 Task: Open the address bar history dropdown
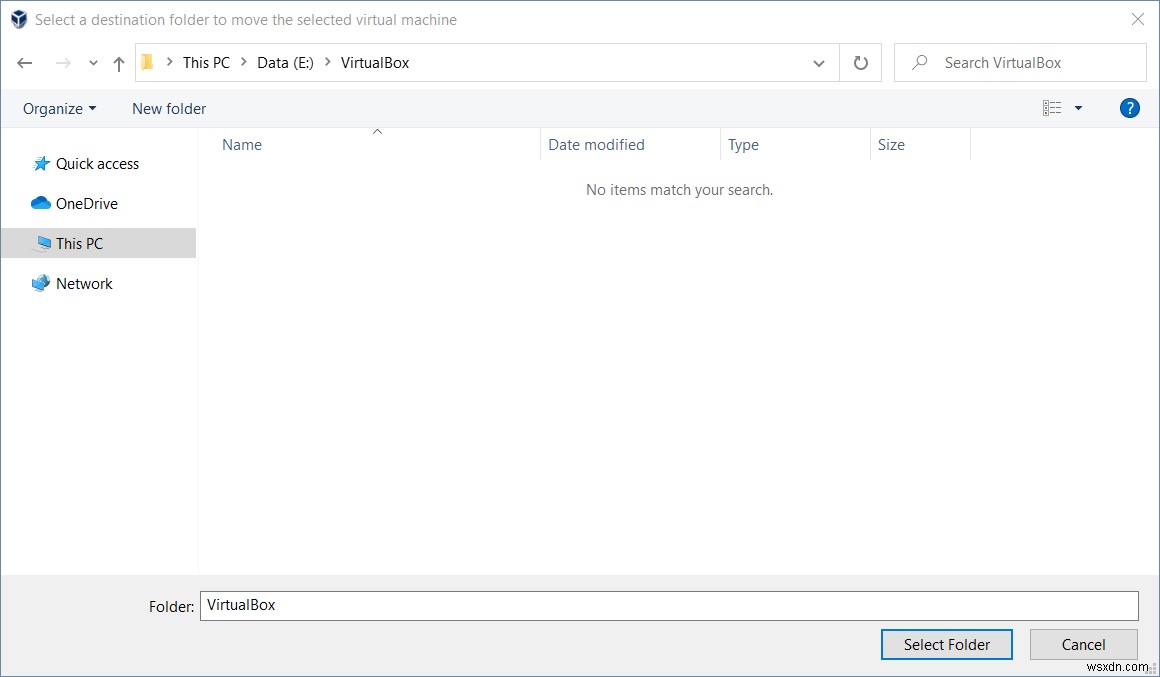pyautogui.click(x=818, y=62)
